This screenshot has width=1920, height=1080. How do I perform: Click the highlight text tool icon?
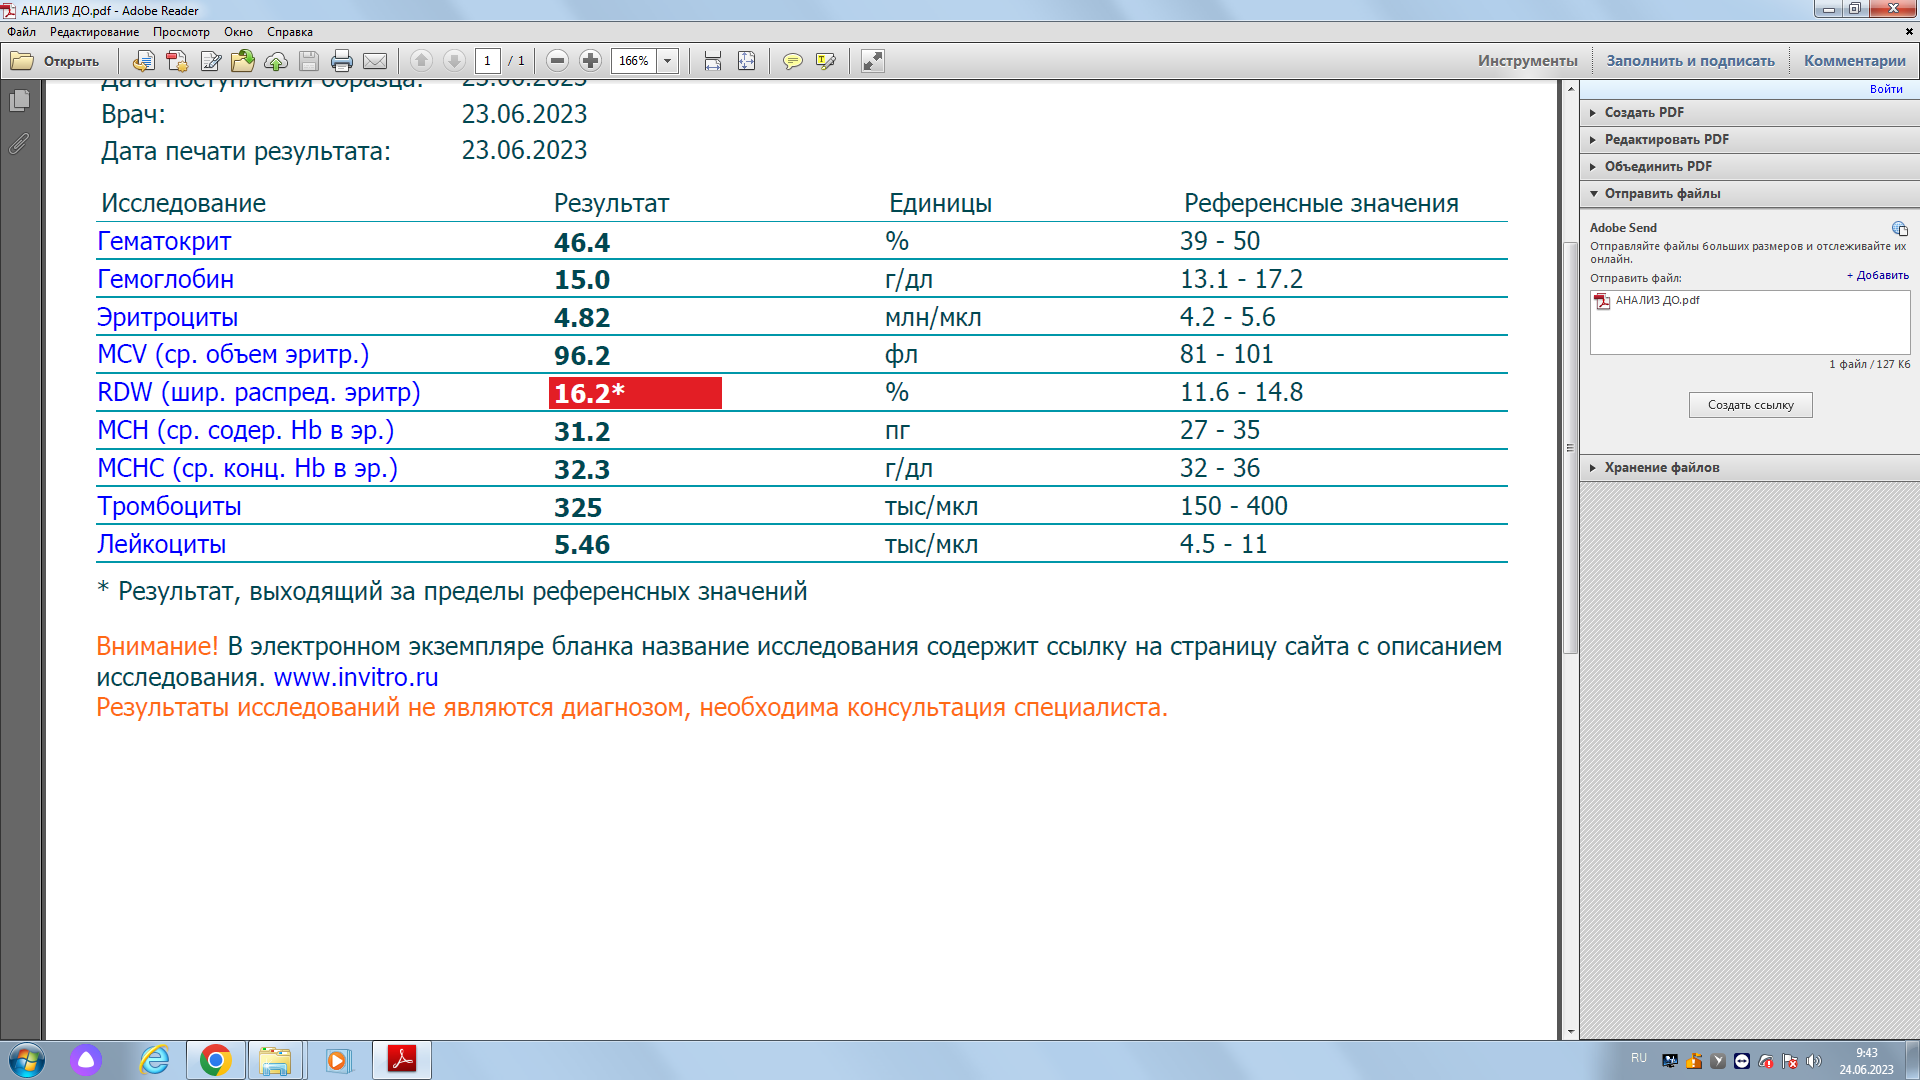pyautogui.click(x=825, y=61)
